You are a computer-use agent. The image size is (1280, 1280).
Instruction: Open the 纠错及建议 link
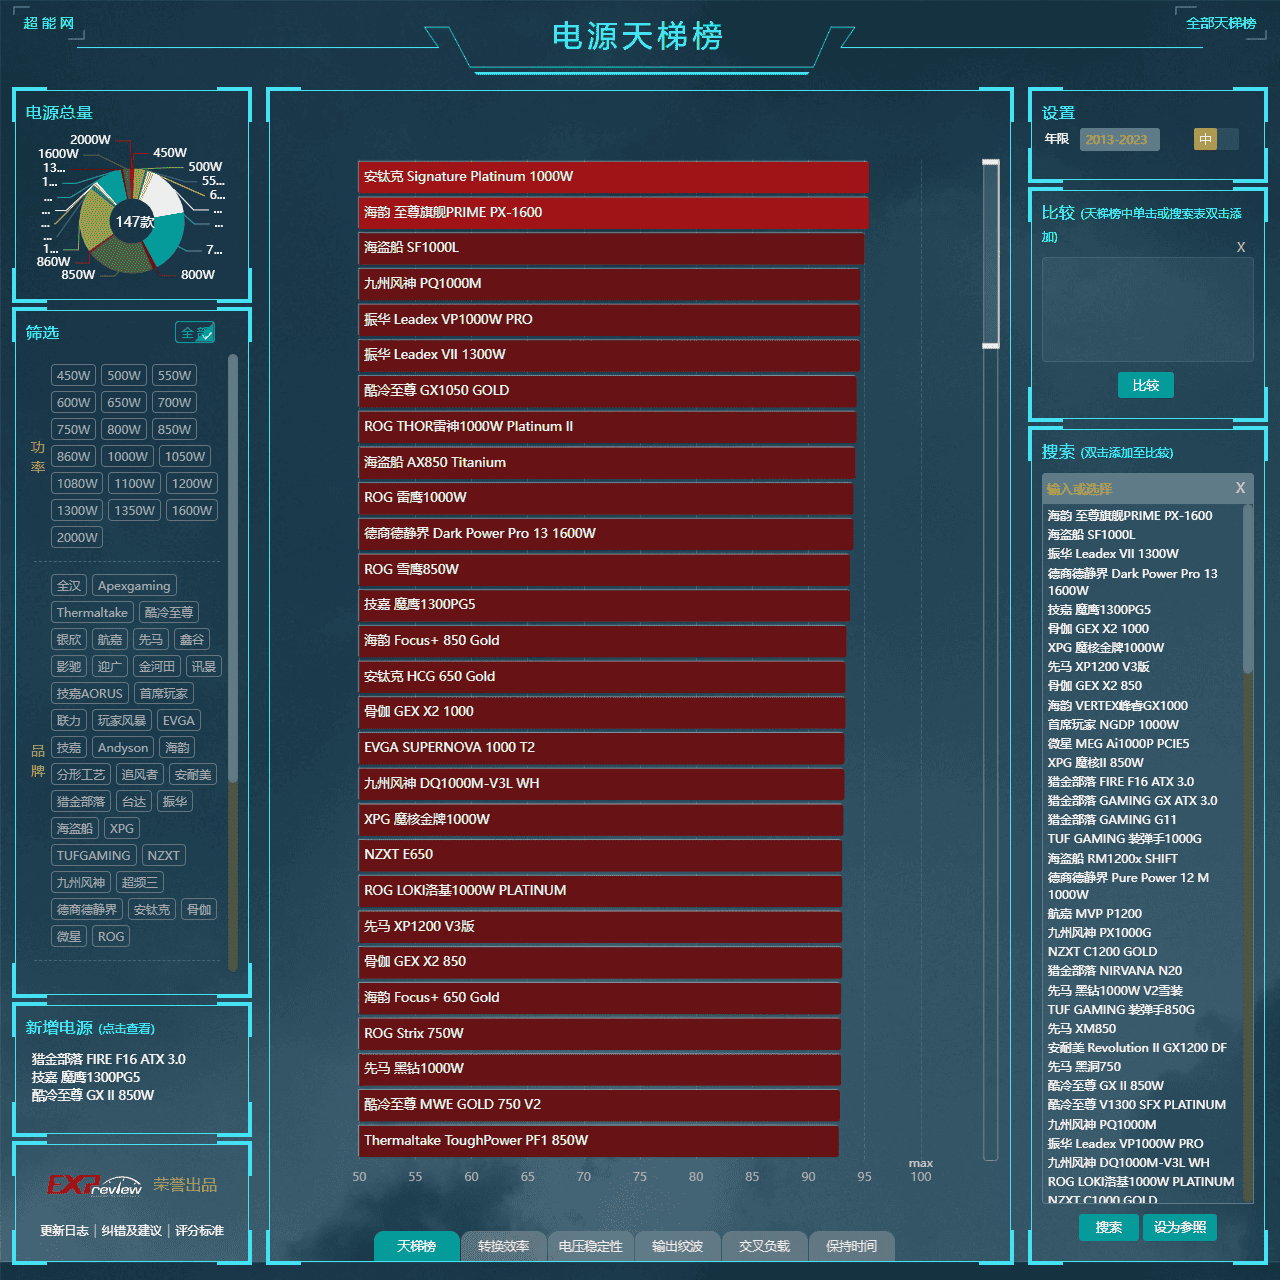(x=131, y=1231)
